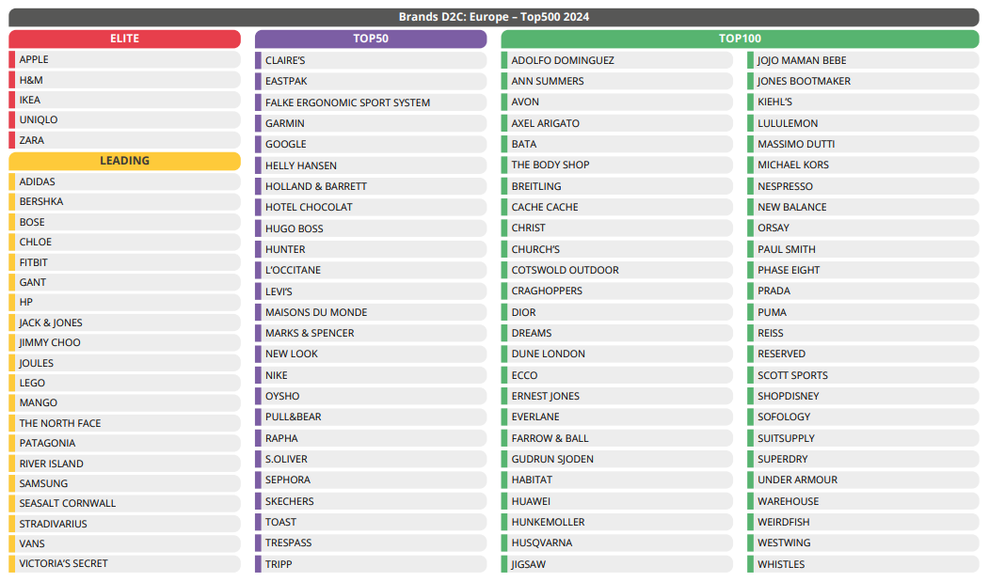Select THE NORTH FACE brand row
This screenshot has width=989, height=582.
click(124, 423)
